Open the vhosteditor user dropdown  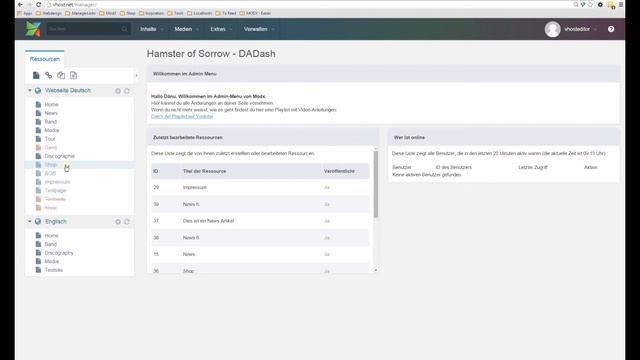pyautogui.click(x=580, y=29)
